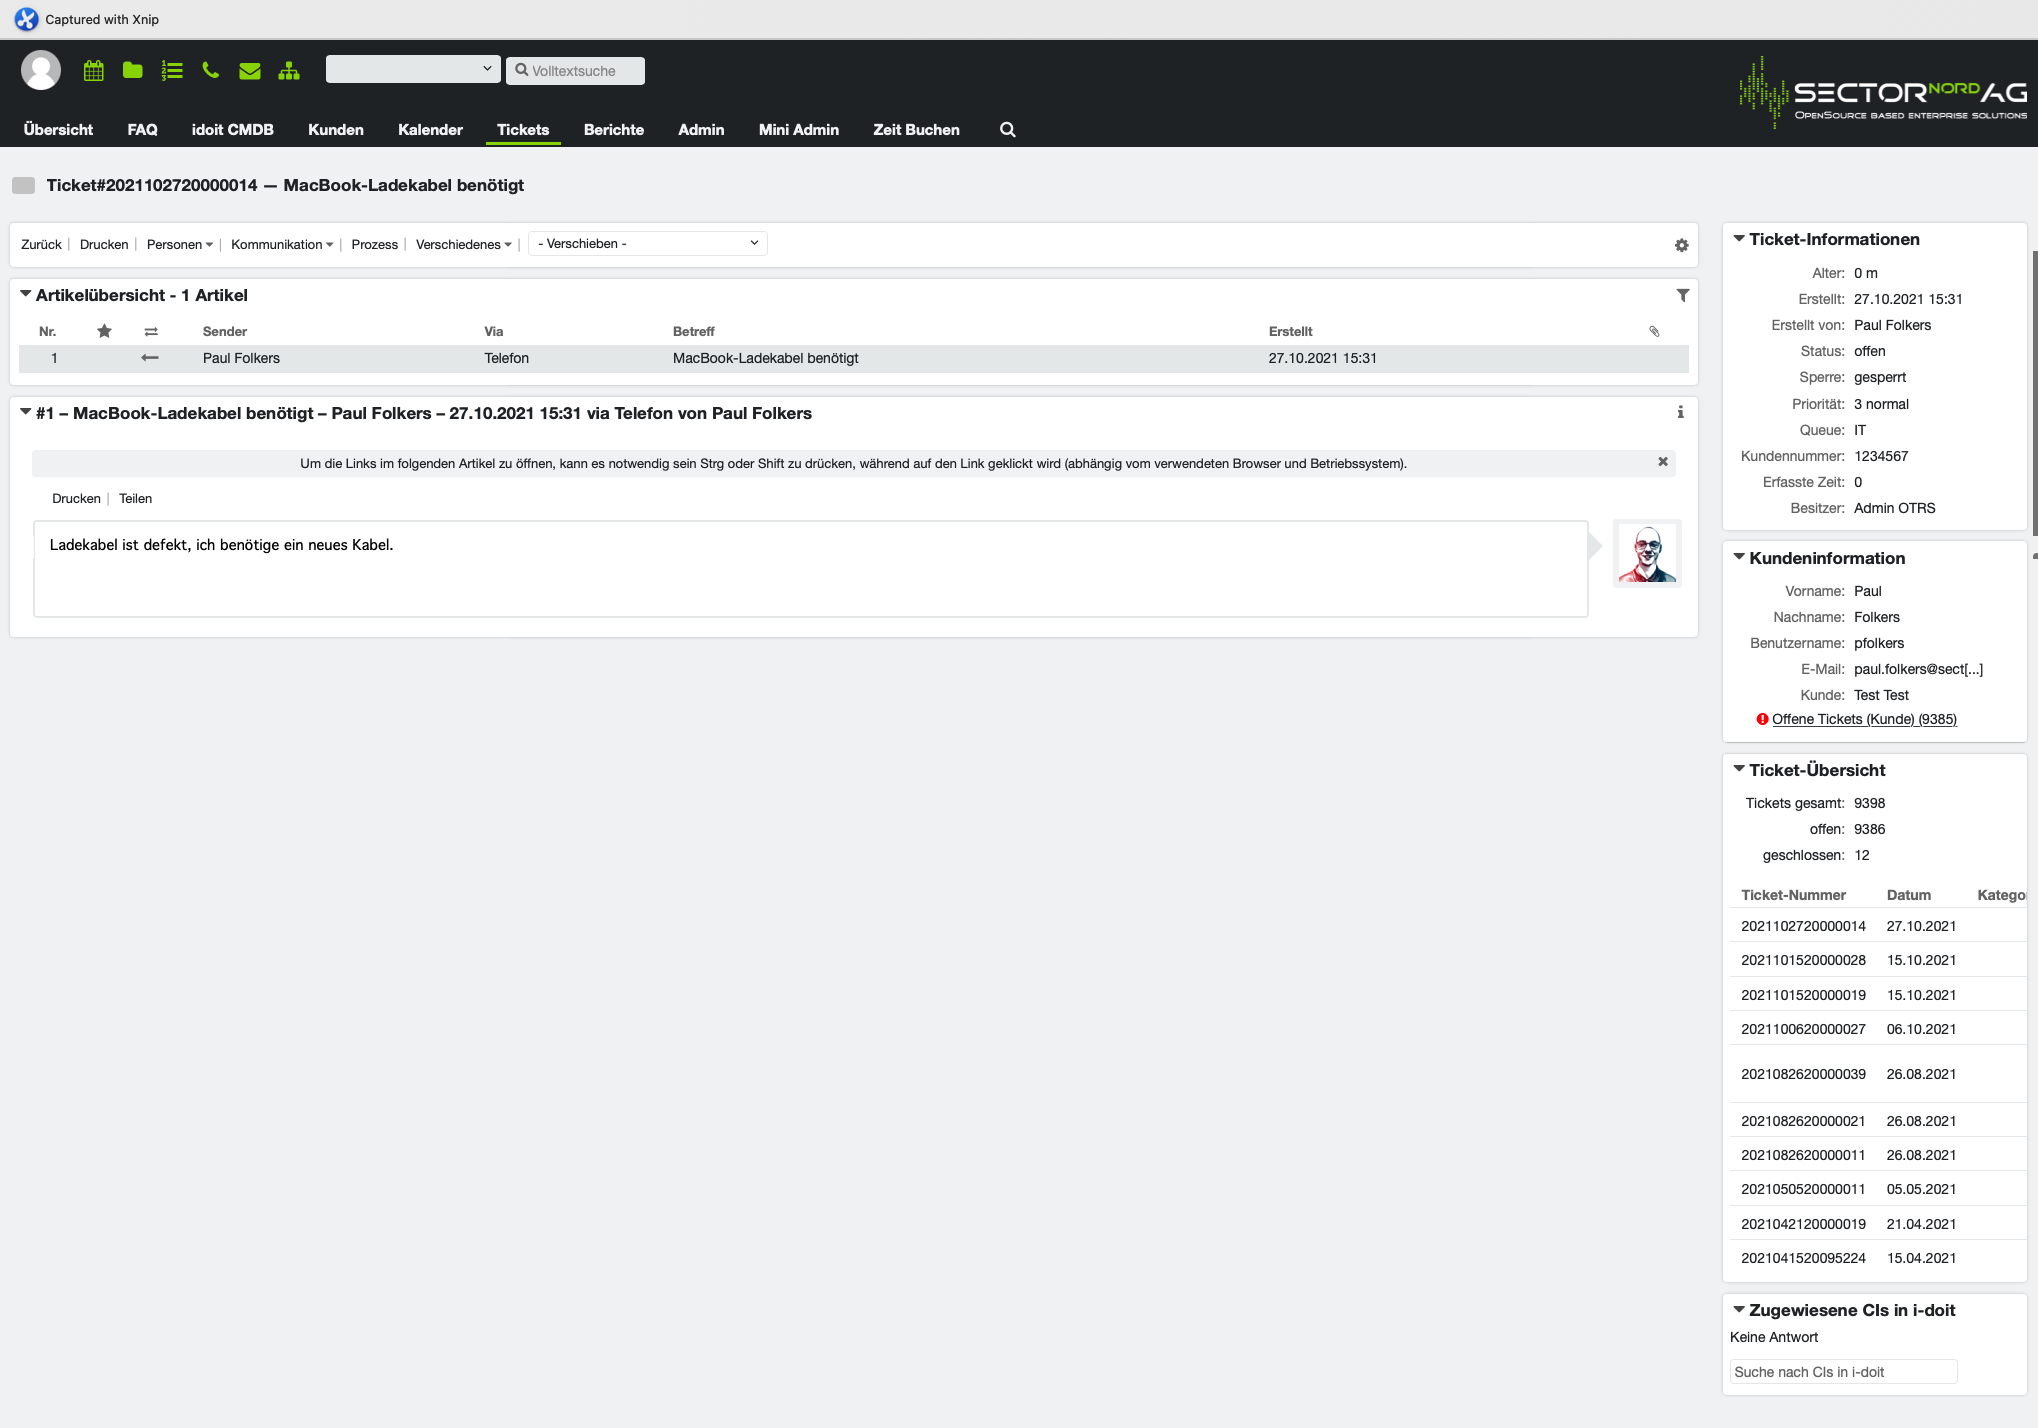Viewport: 2038px width, 1428px height.
Task: Click the grey flag next to ticket title
Action: click(x=24, y=185)
